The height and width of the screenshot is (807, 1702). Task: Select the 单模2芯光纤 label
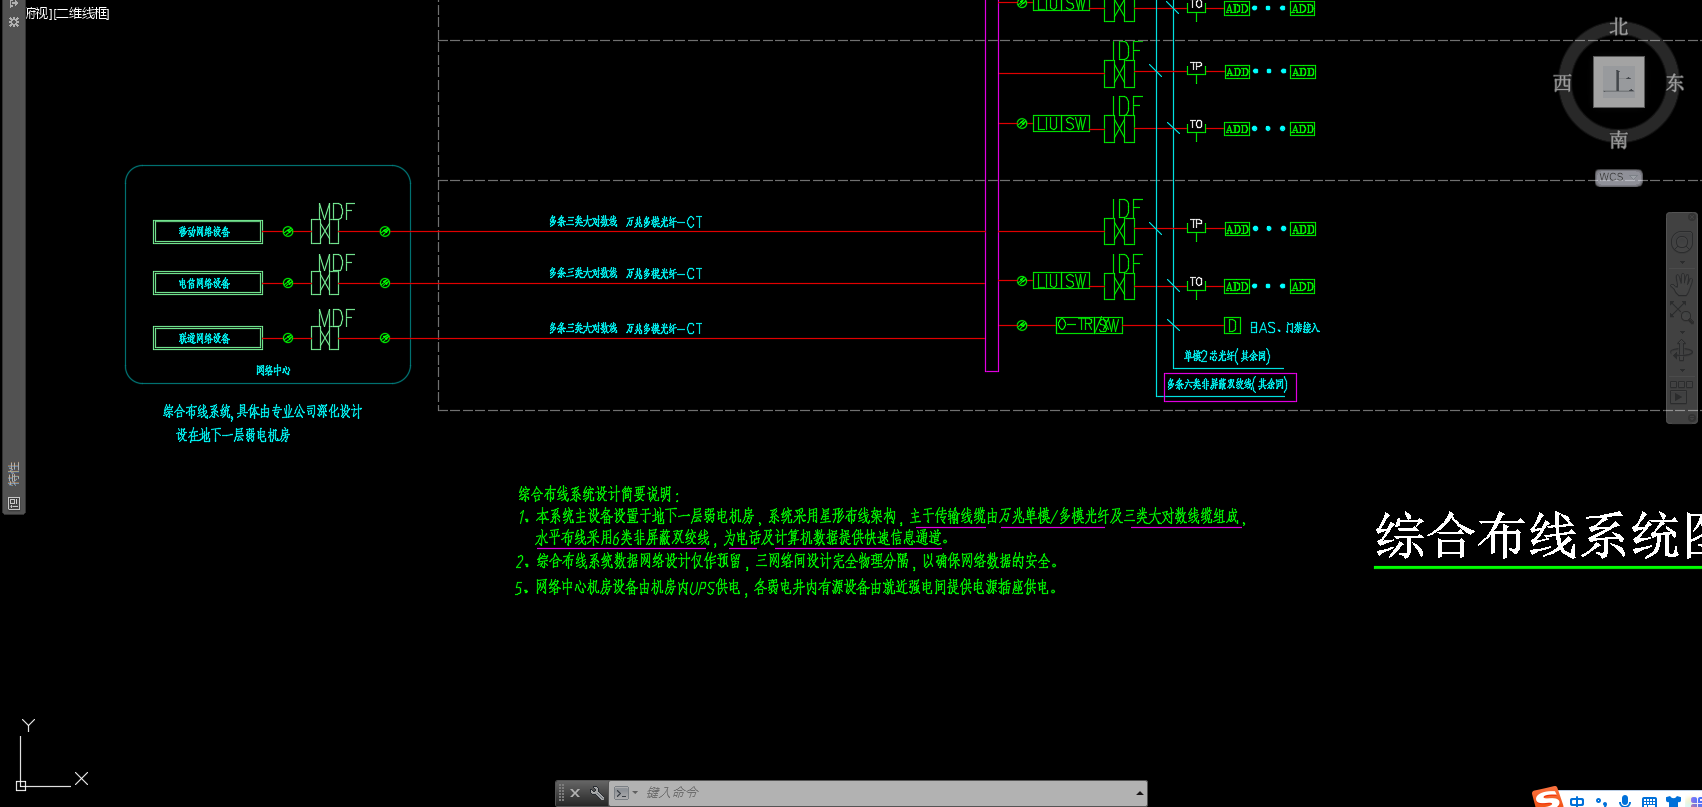[1227, 356]
